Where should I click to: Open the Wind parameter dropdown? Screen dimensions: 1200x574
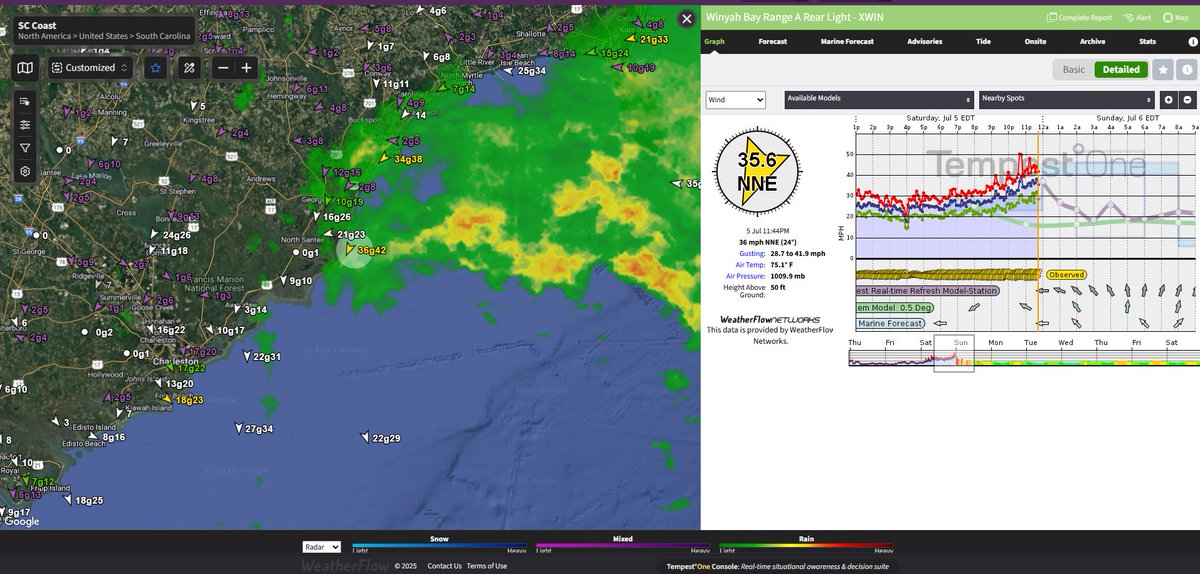[x=735, y=100]
